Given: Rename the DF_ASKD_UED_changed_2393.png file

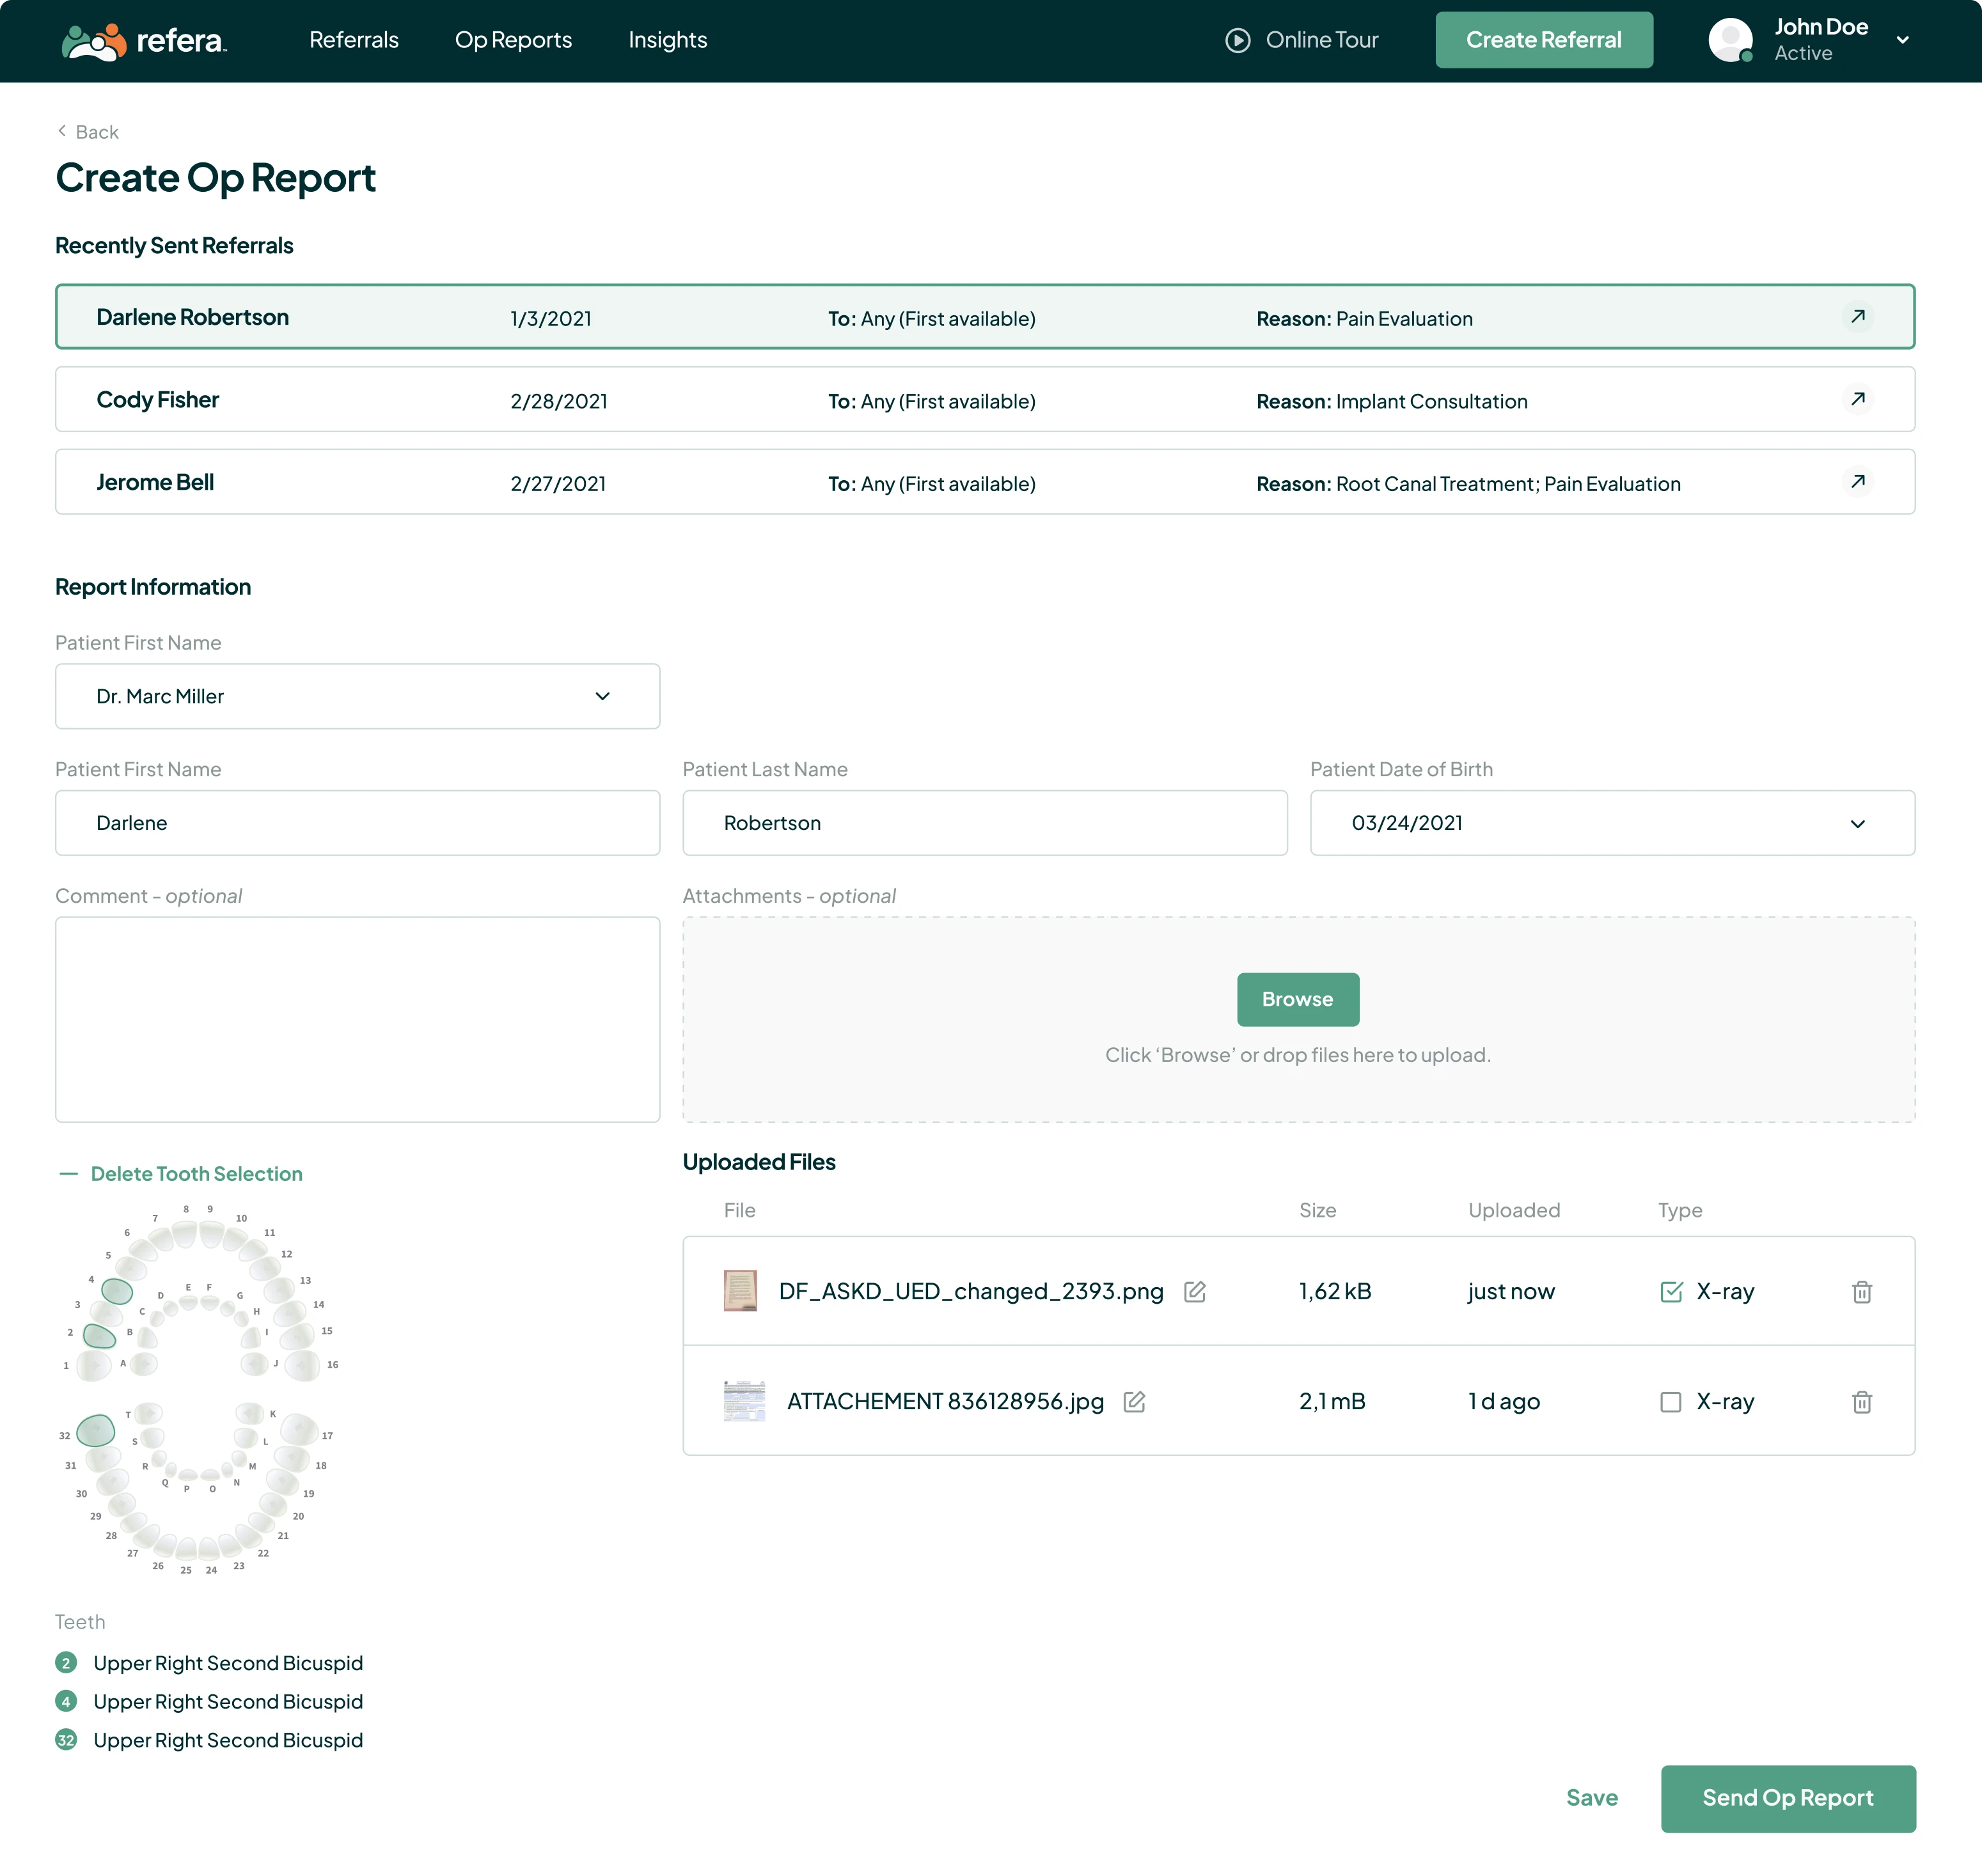Looking at the screenshot, I should pos(1196,1291).
